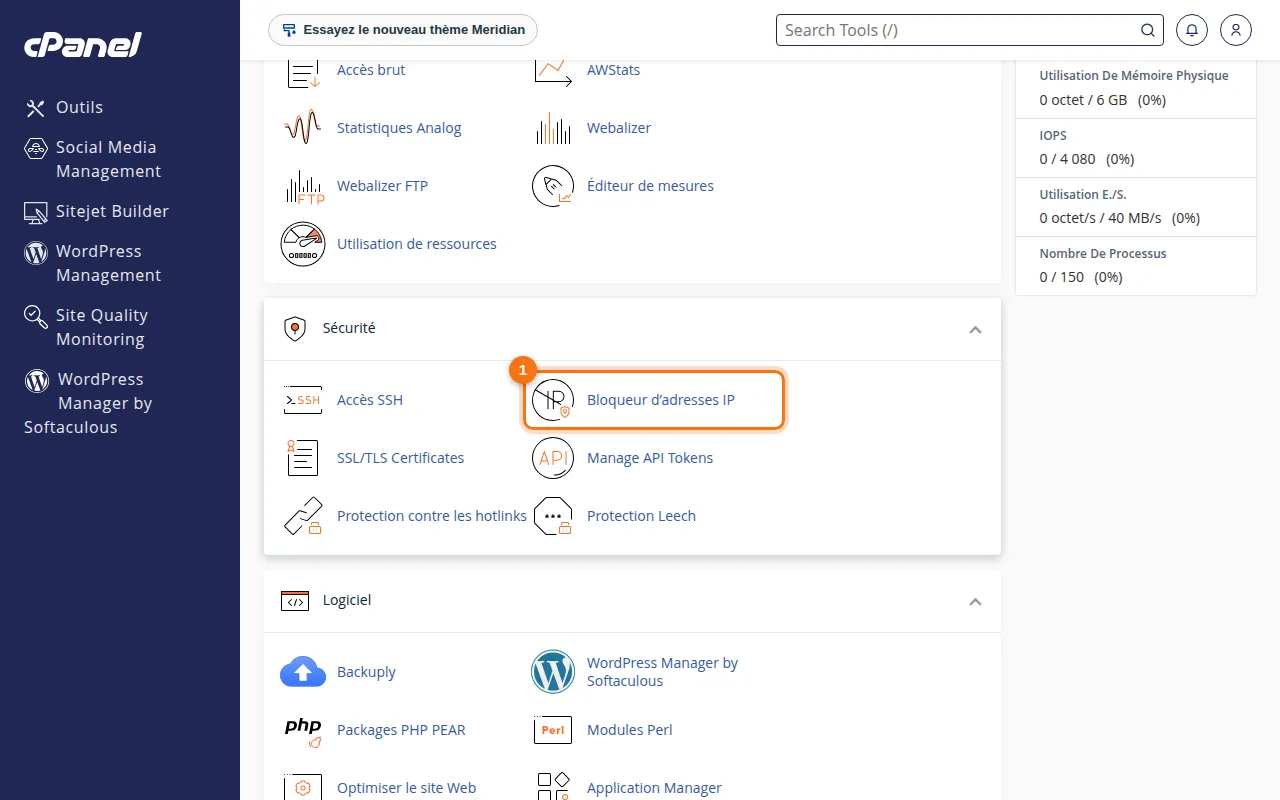Click the WordPress Manager by Softaculous logo icon
This screenshot has height=800, width=1280.
(553, 672)
